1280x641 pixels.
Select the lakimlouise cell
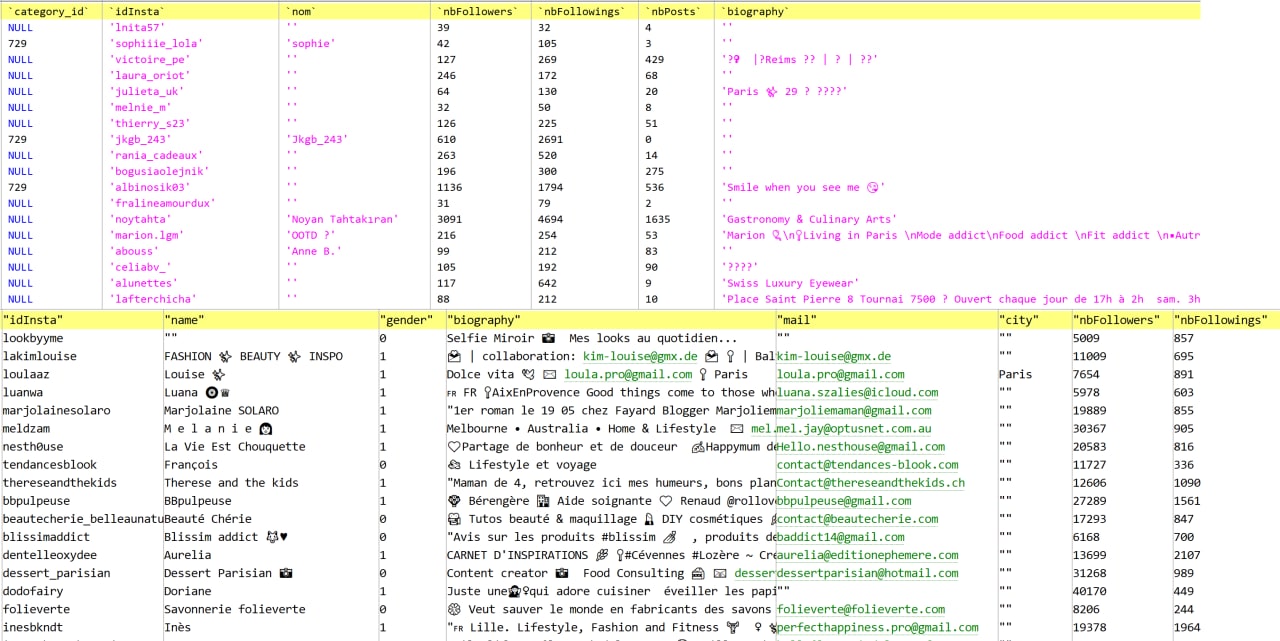click(40, 356)
